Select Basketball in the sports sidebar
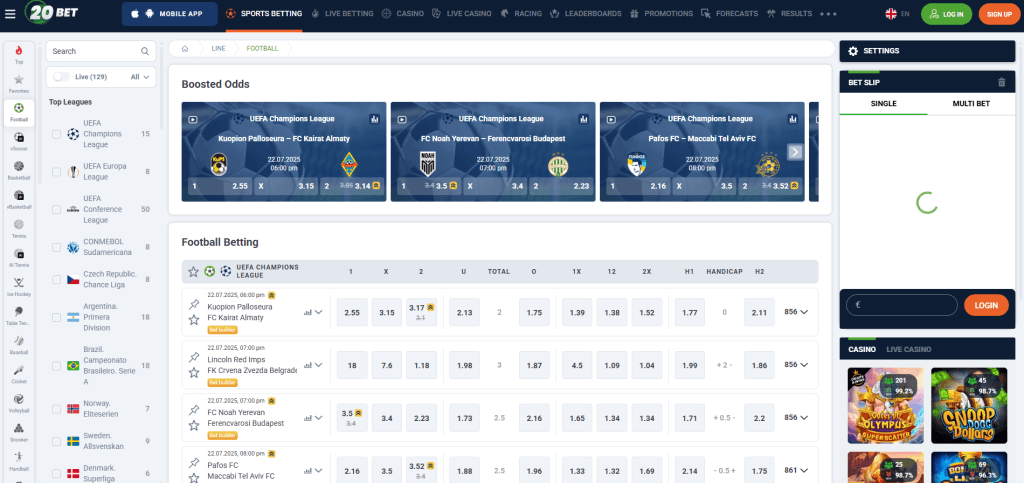1024x483 pixels. 19,170
